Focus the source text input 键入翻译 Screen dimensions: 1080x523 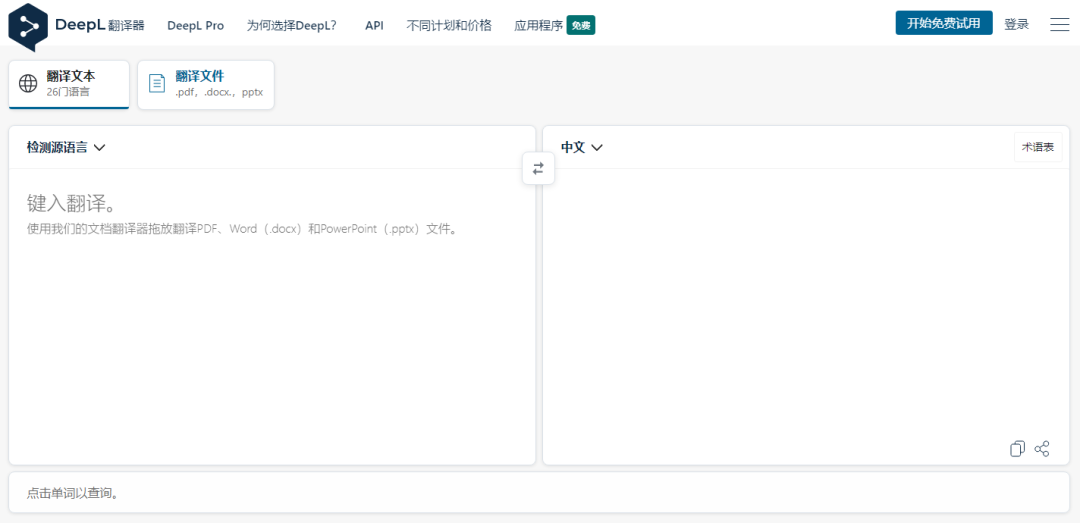click(x=272, y=316)
